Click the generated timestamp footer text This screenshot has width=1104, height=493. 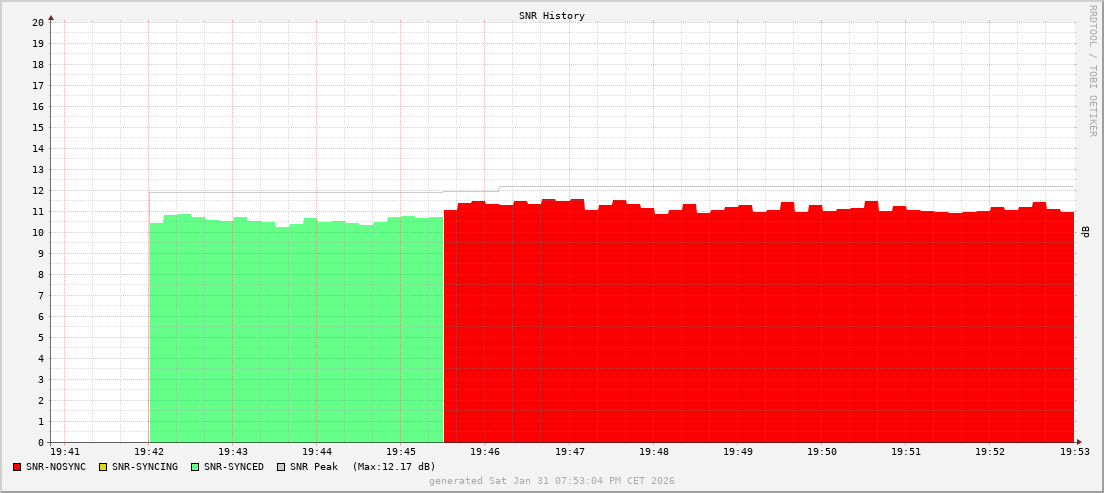pos(552,481)
